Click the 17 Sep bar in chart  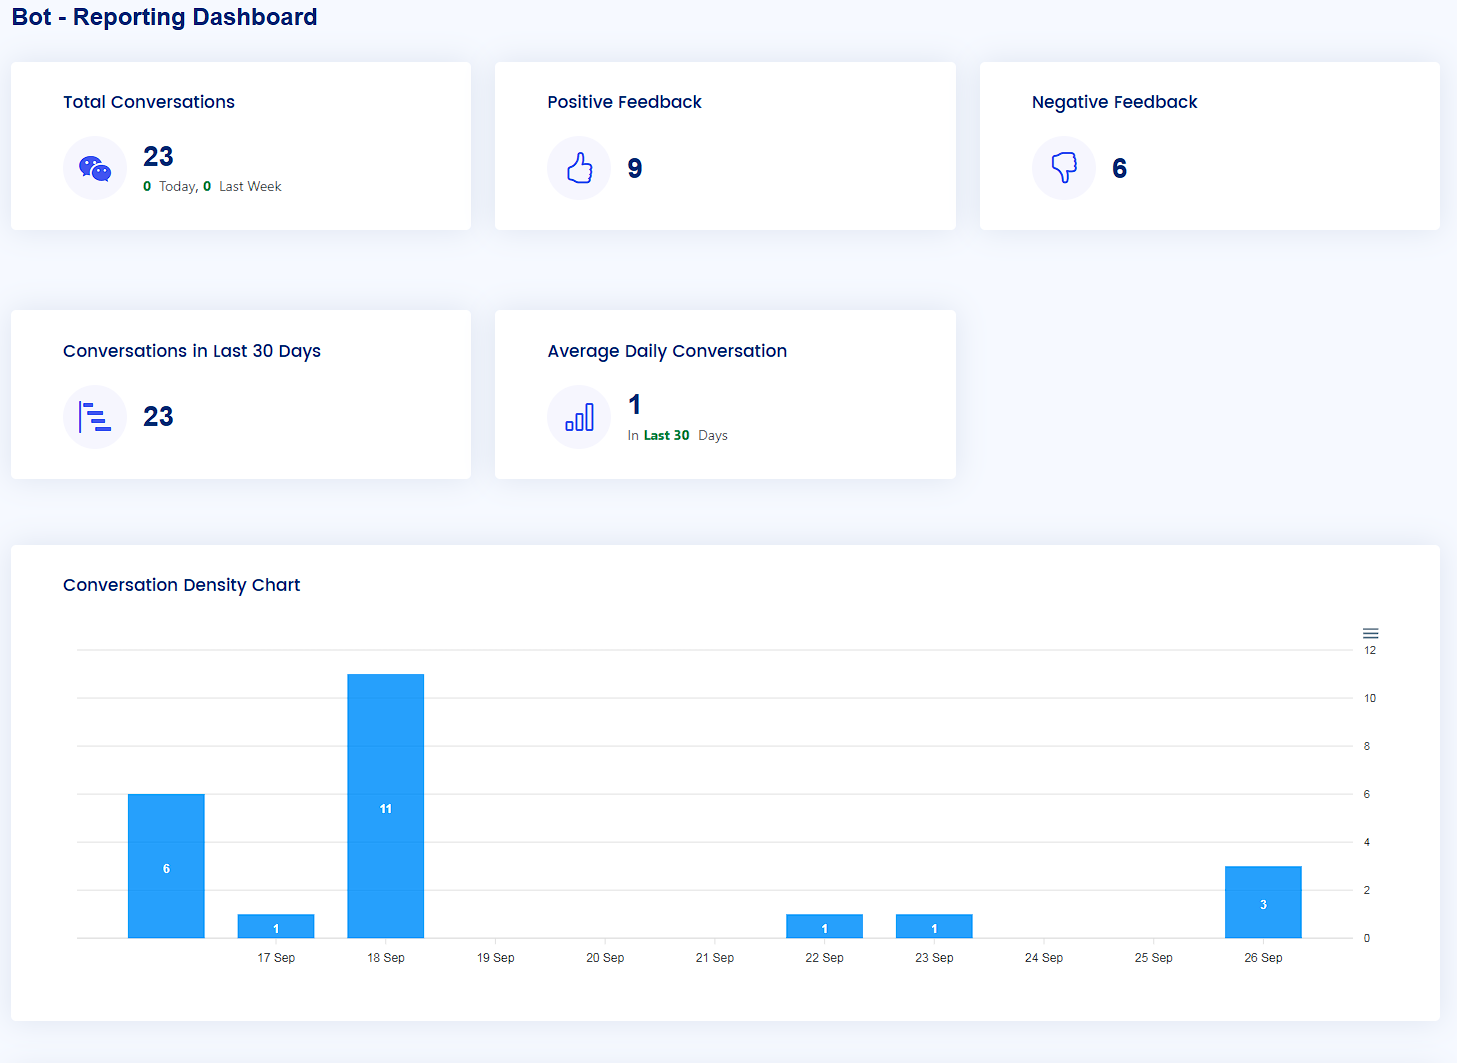(x=276, y=926)
